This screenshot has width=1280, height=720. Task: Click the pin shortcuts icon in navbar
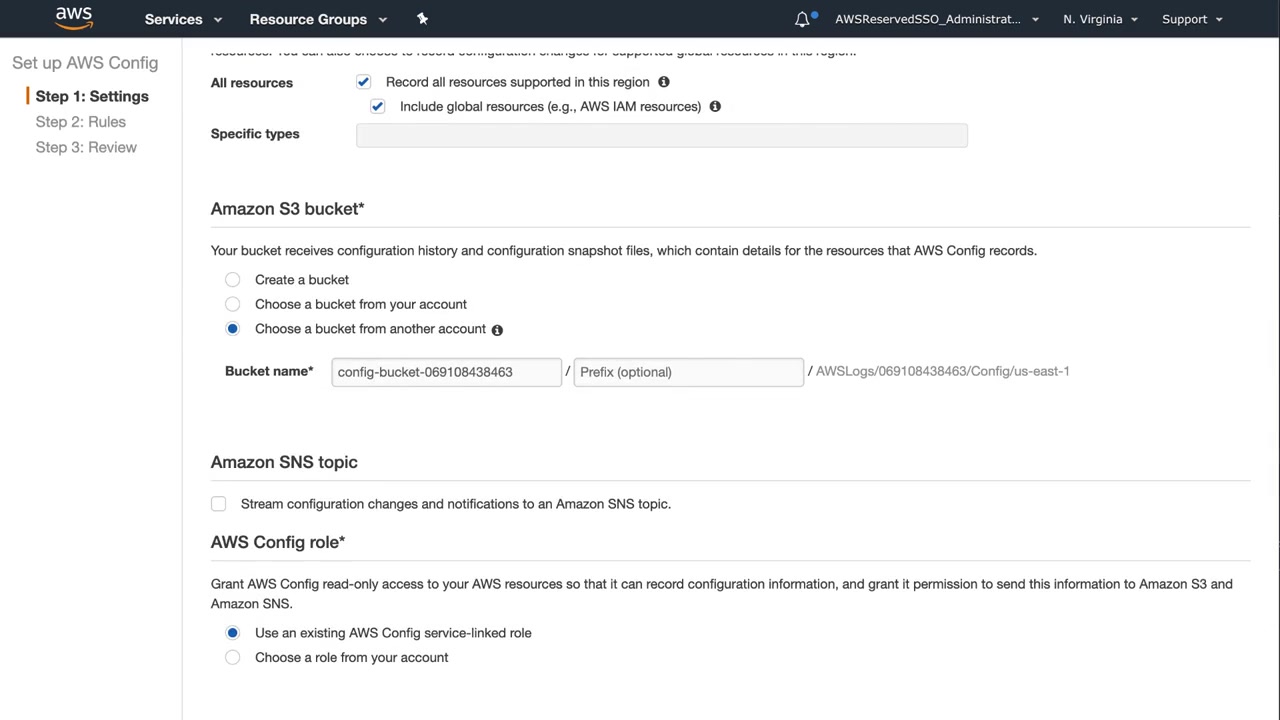point(422,19)
